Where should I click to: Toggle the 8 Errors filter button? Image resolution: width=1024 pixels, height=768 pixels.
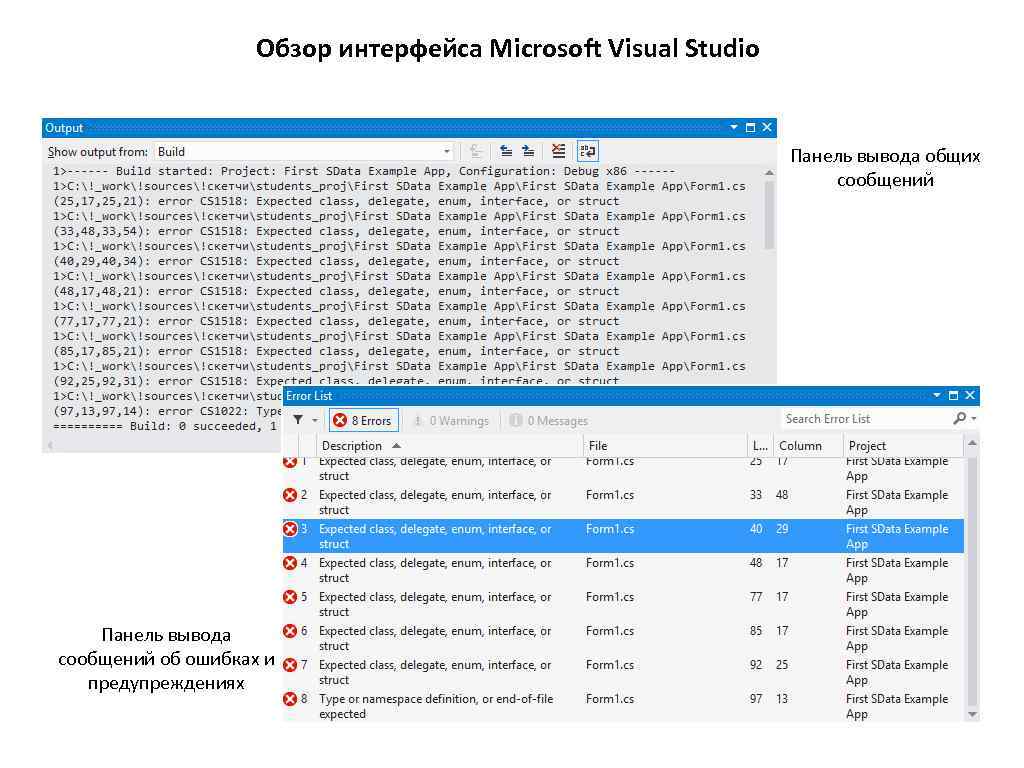tap(364, 421)
